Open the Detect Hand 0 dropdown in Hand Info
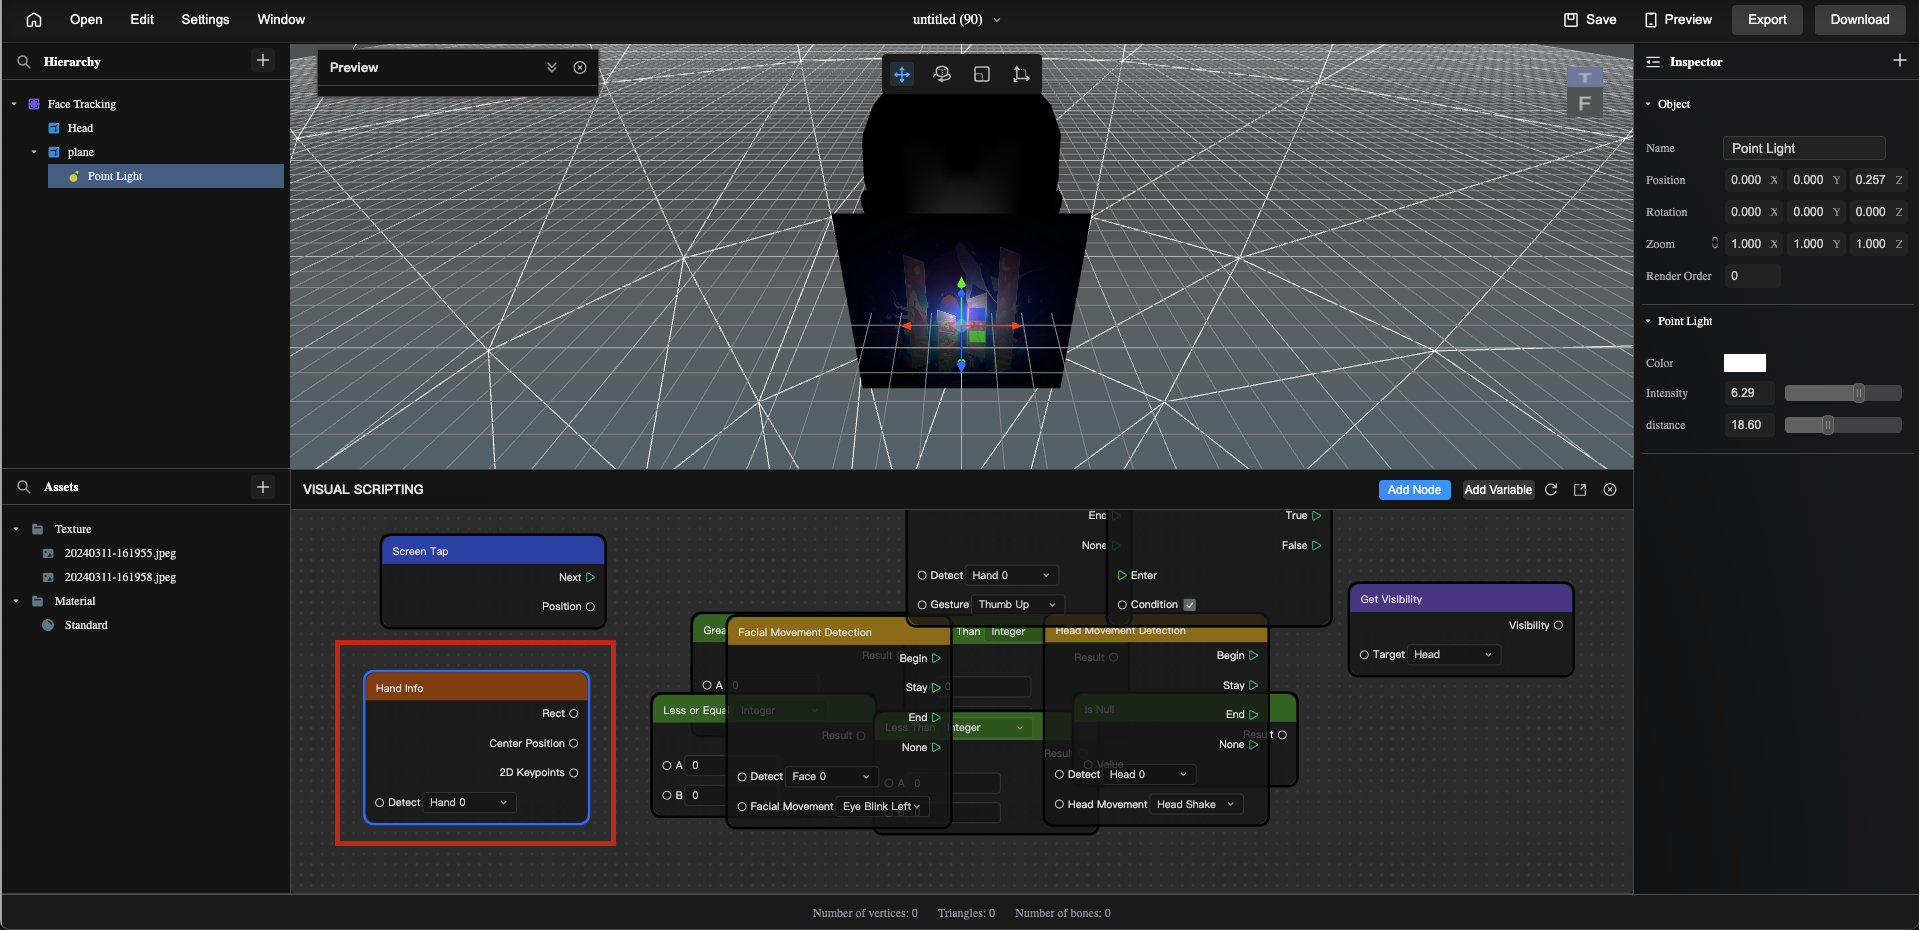The width and height of the screenshot is (1920, 930). pos(470,802)
